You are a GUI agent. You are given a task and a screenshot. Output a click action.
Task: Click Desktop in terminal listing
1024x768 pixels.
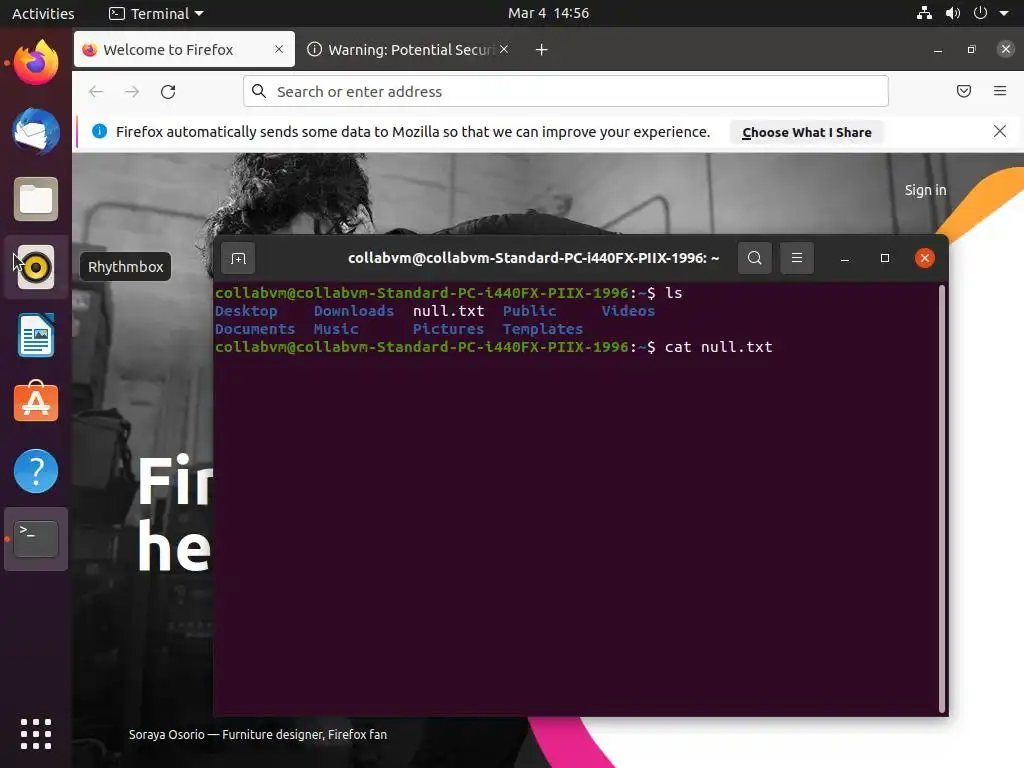click(x=246, y=311)
